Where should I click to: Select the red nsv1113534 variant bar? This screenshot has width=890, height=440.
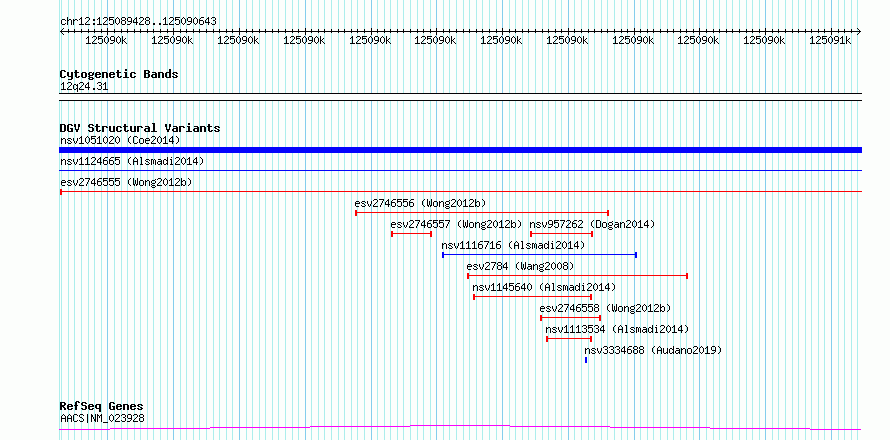point(569,339)
